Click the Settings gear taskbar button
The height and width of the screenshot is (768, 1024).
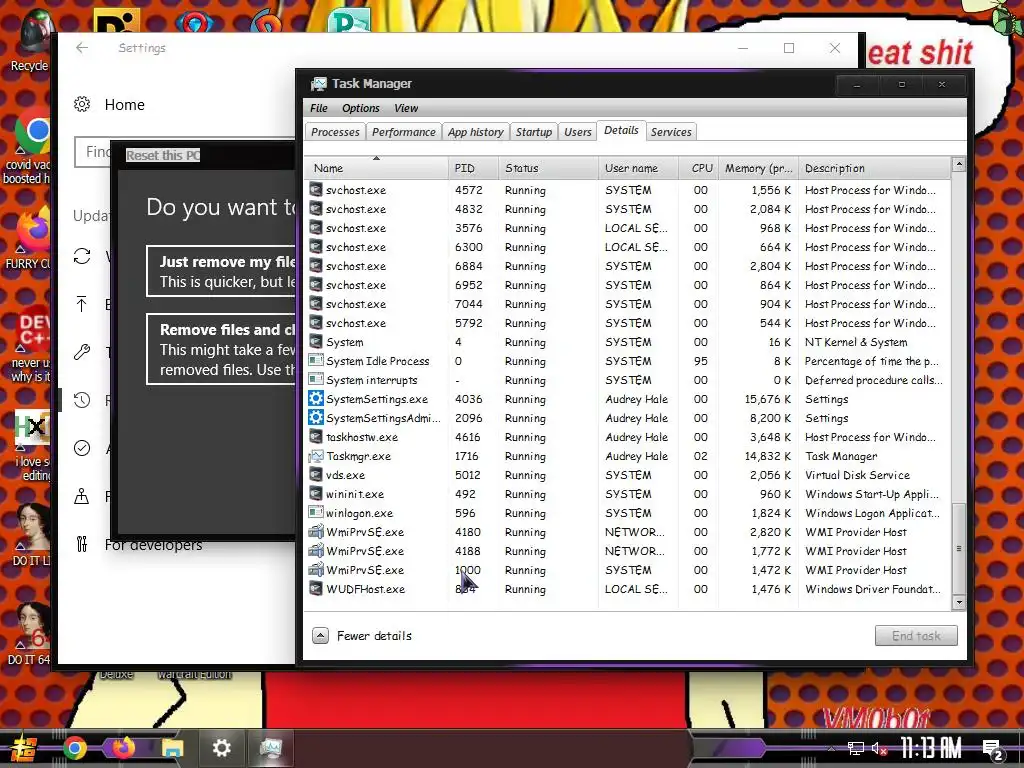(222, 748)
